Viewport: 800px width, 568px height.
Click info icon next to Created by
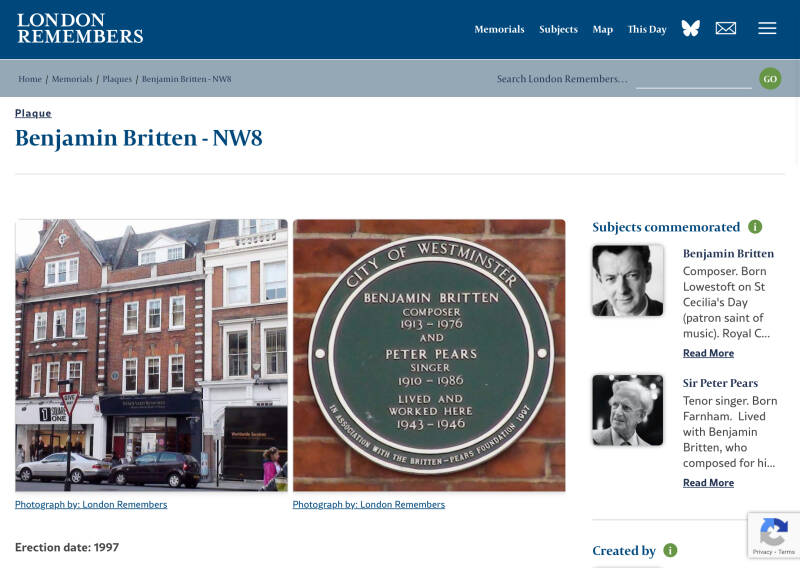coord(670,550)
